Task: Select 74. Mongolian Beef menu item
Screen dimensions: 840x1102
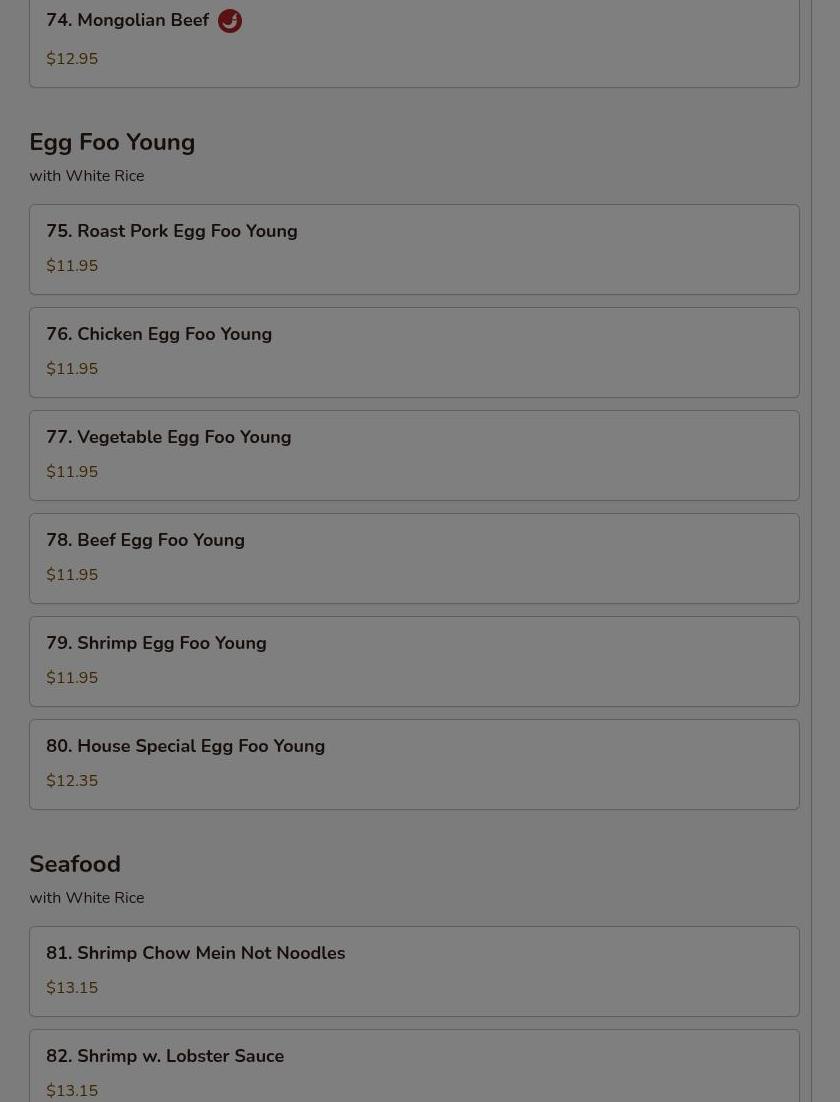Action: 414,43
